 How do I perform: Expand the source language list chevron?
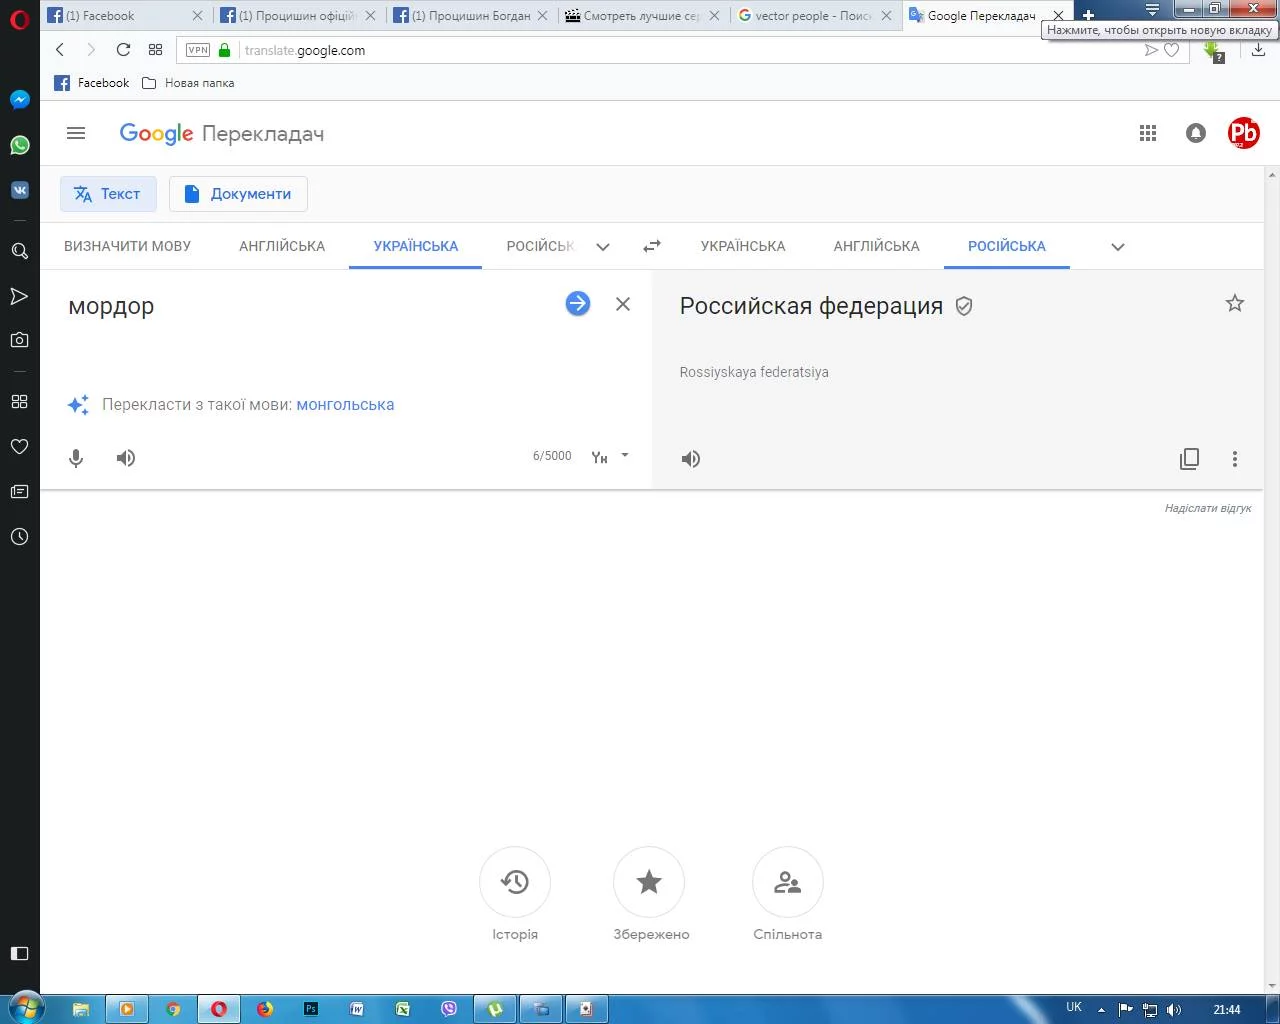pos(603,246)
